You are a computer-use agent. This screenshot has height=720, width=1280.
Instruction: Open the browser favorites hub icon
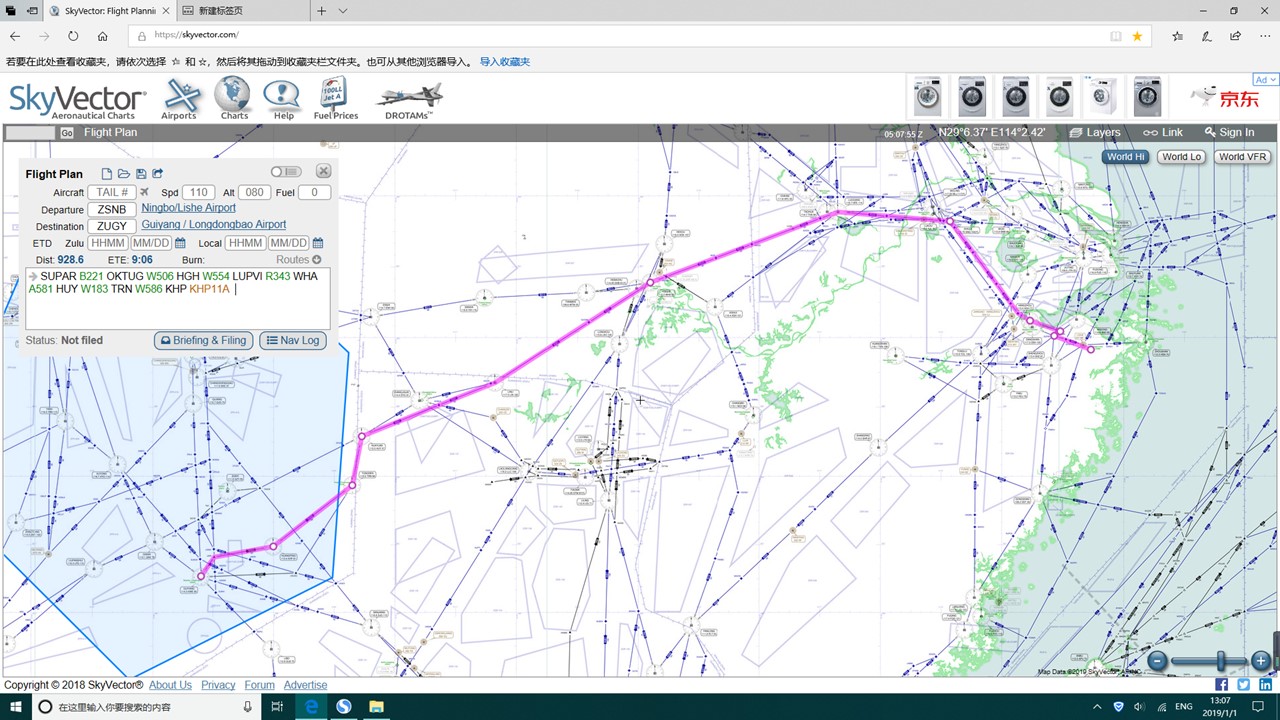[x=1178, y=36]
